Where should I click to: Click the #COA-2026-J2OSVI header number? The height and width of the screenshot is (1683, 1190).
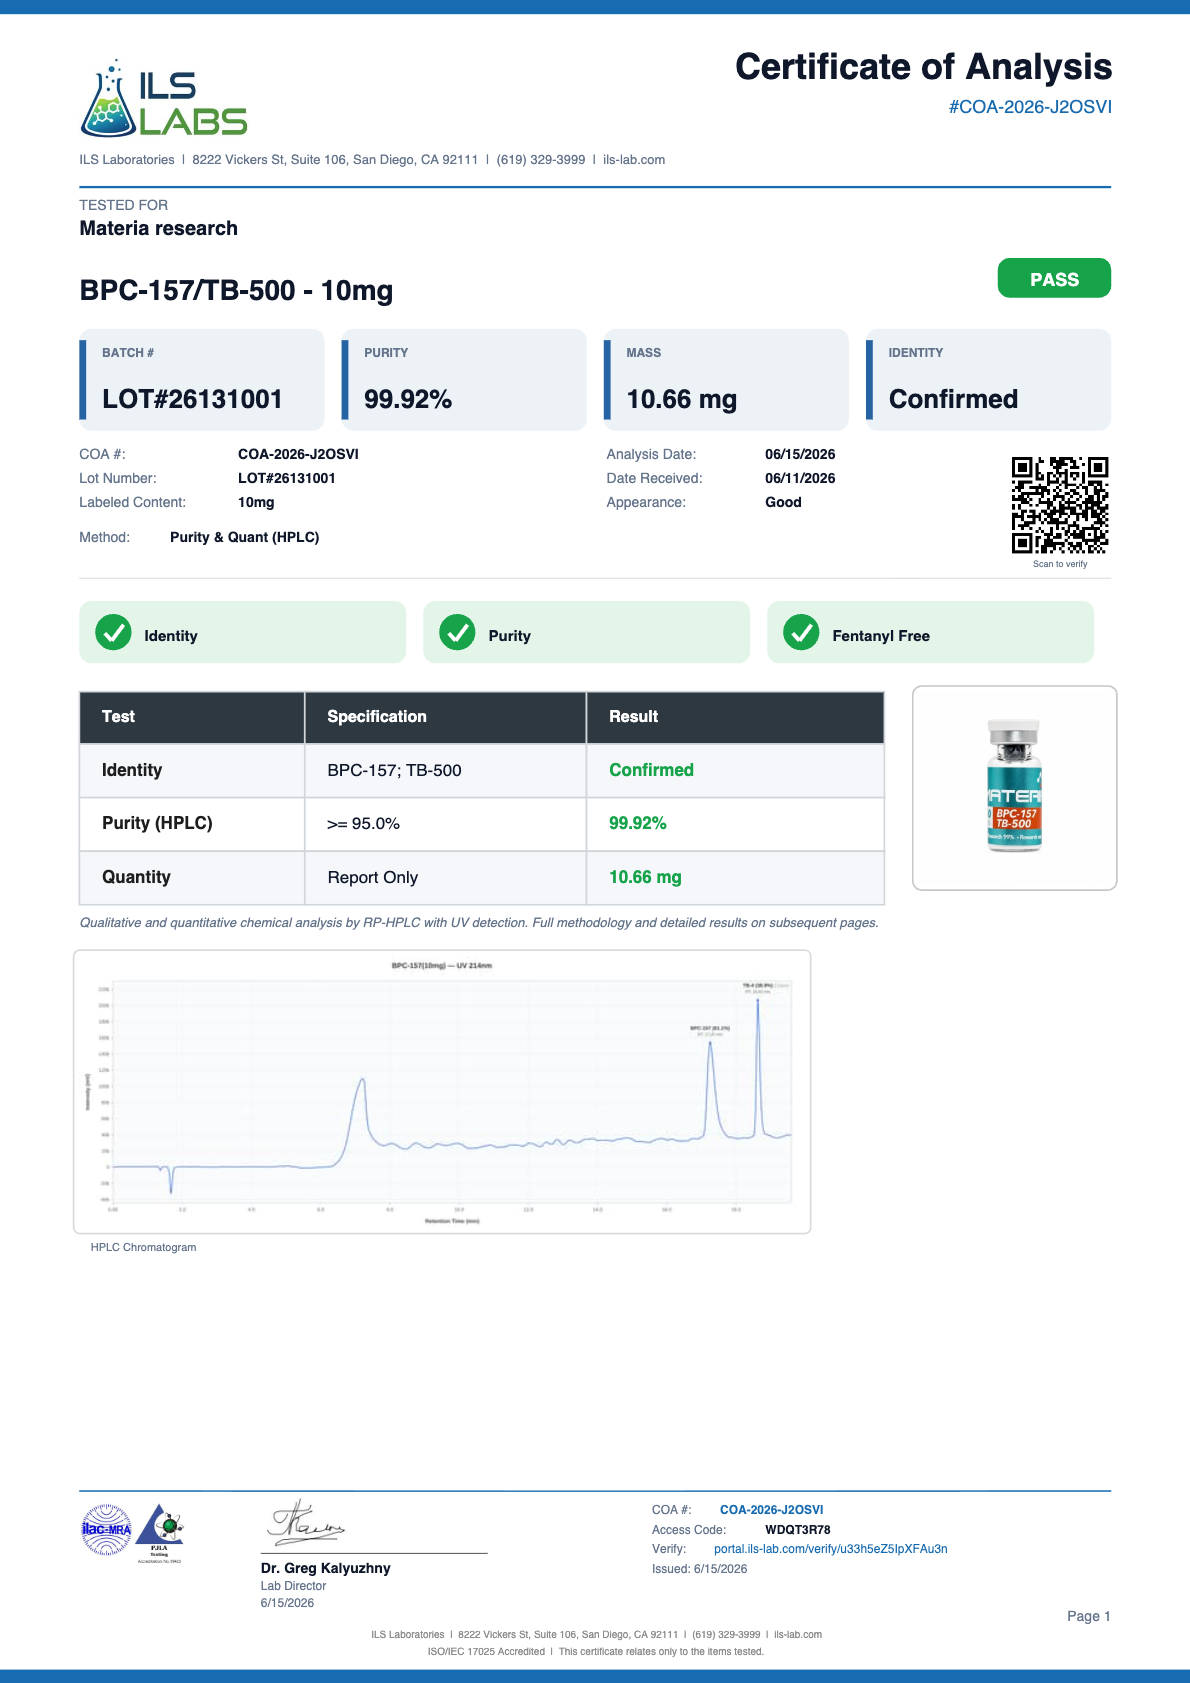(x=1030, y=107)
